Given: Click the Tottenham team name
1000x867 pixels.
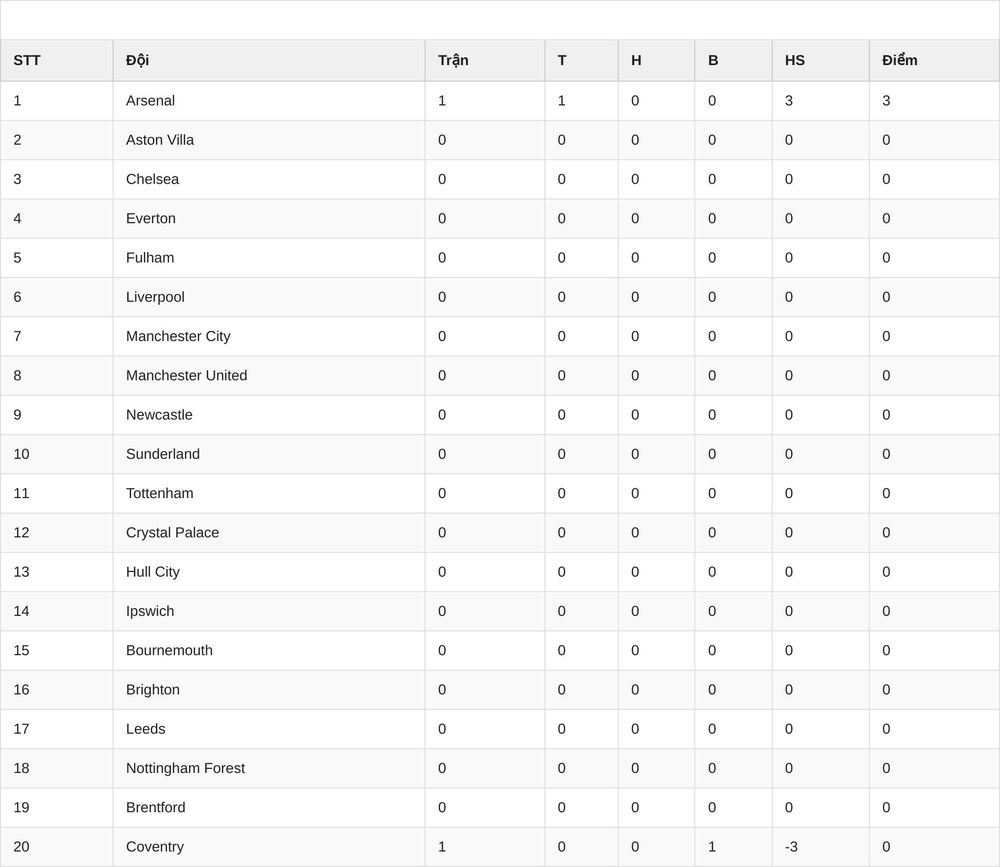Looking at the screenshot, I should [x=159, y=493].
